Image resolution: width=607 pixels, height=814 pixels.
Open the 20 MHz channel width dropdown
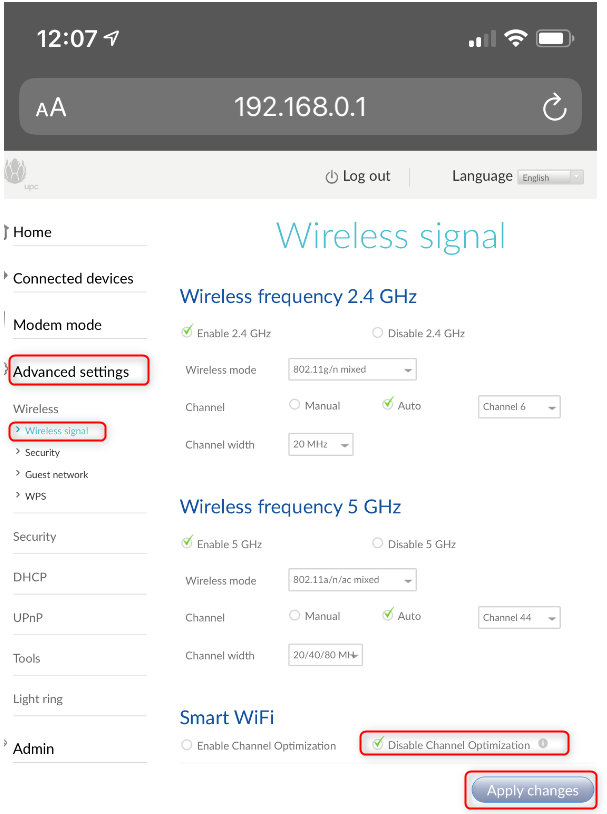point(322,444)
